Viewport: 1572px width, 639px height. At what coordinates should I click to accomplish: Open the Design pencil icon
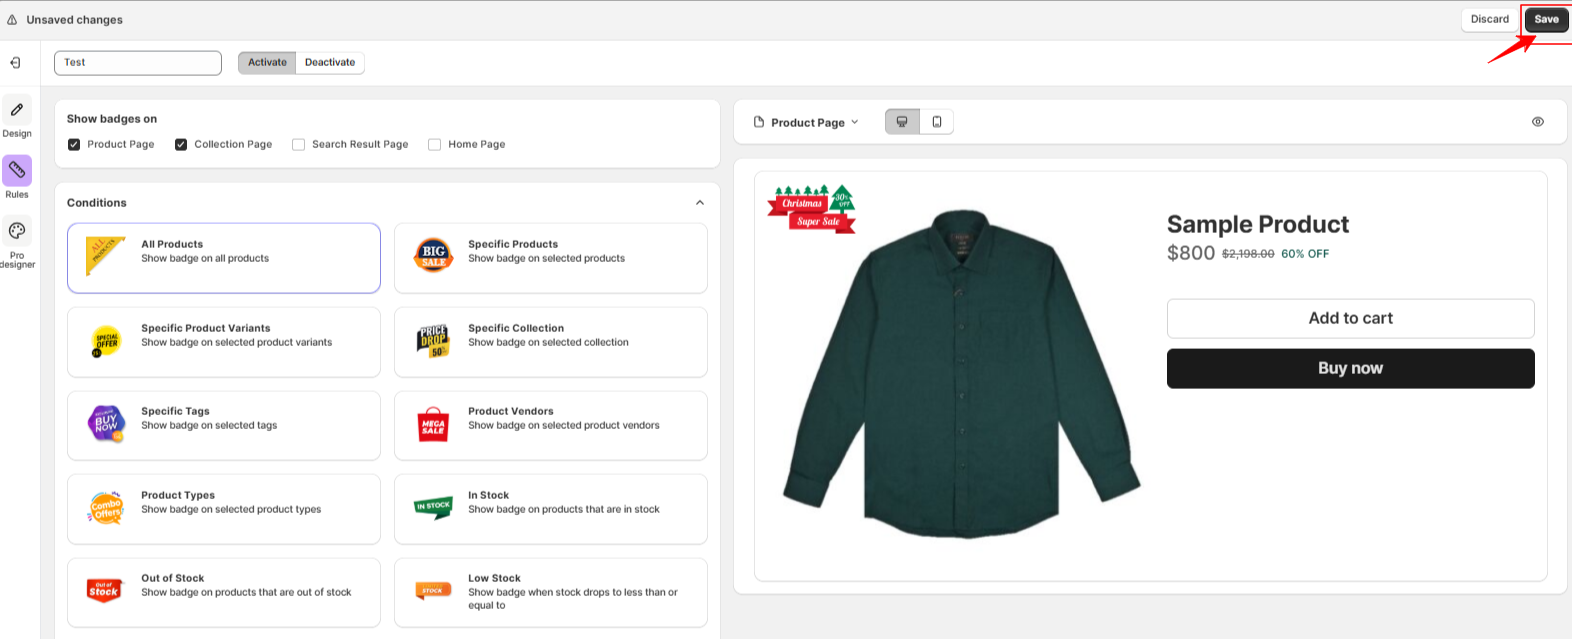(17, 110)
